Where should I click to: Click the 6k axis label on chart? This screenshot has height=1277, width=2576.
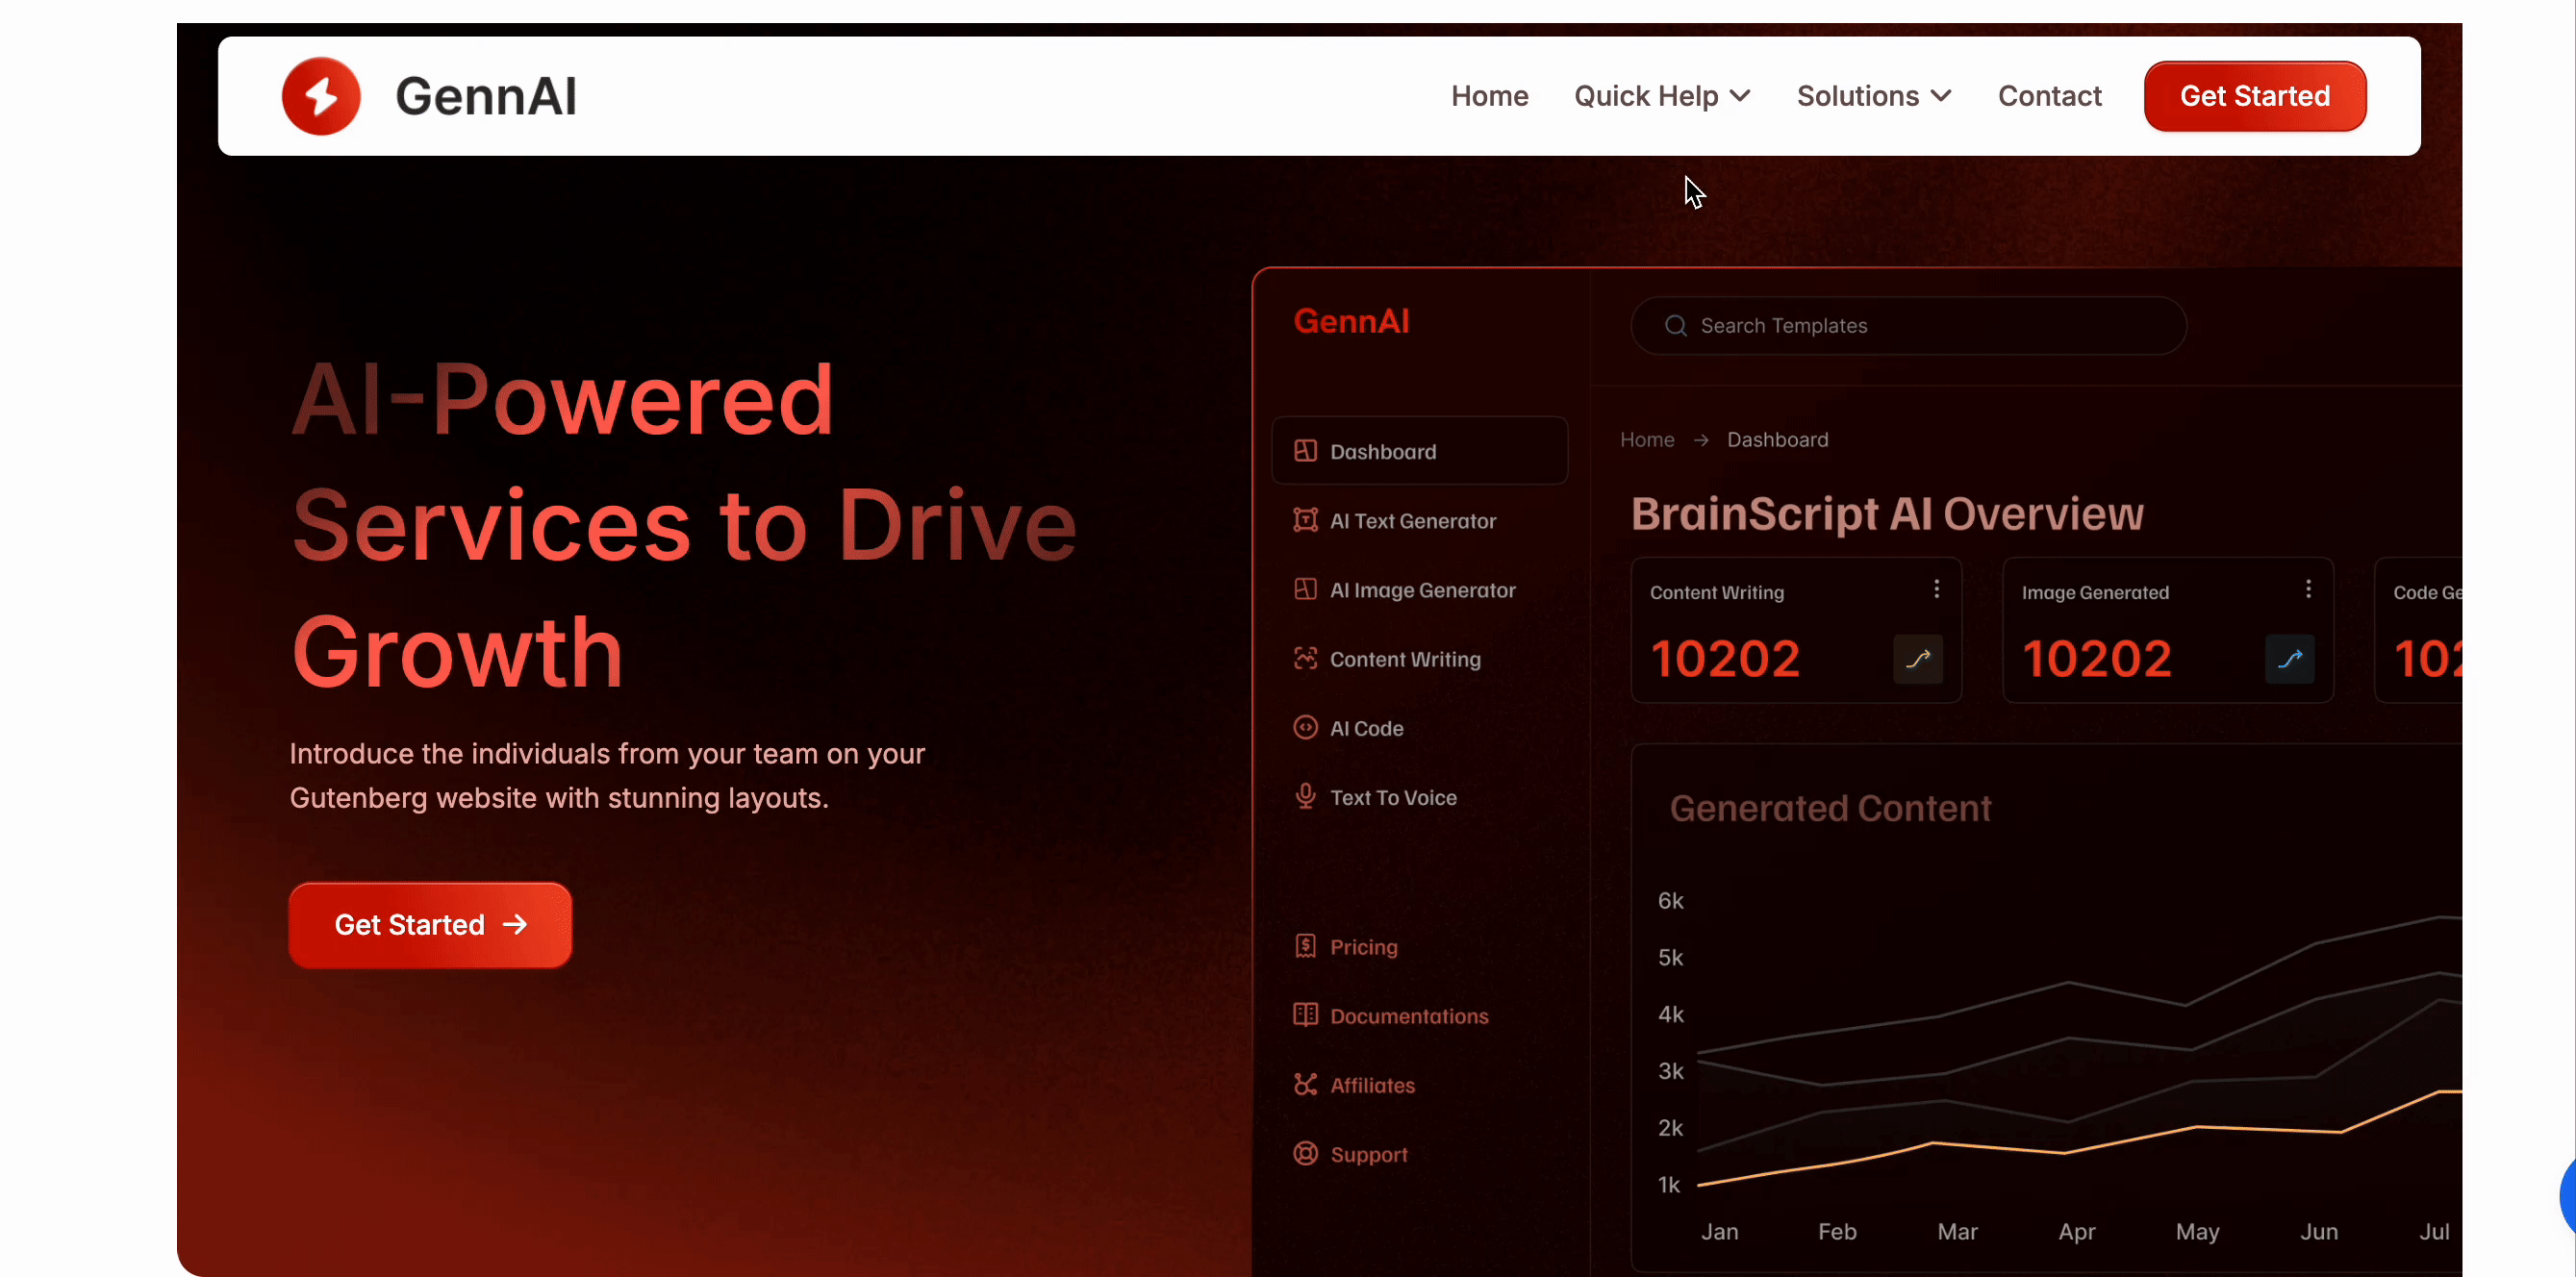click(1670, 901)
